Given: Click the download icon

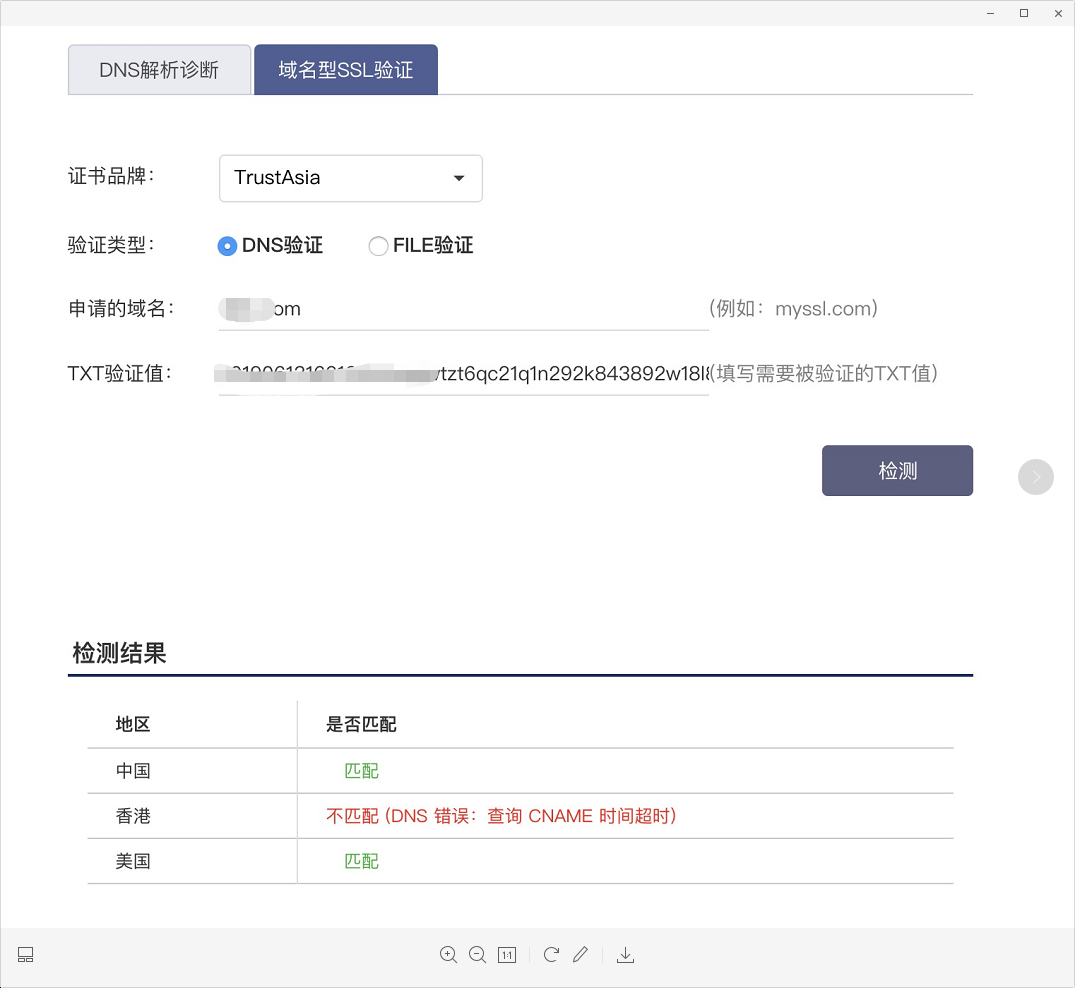Looking at the screenshot, I should 626,954.
